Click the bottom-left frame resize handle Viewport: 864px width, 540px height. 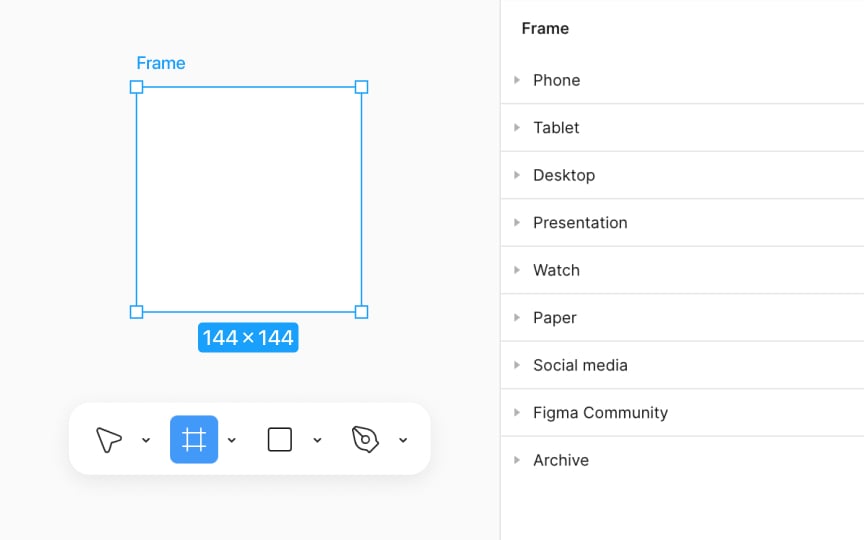[x=137, y=312]
